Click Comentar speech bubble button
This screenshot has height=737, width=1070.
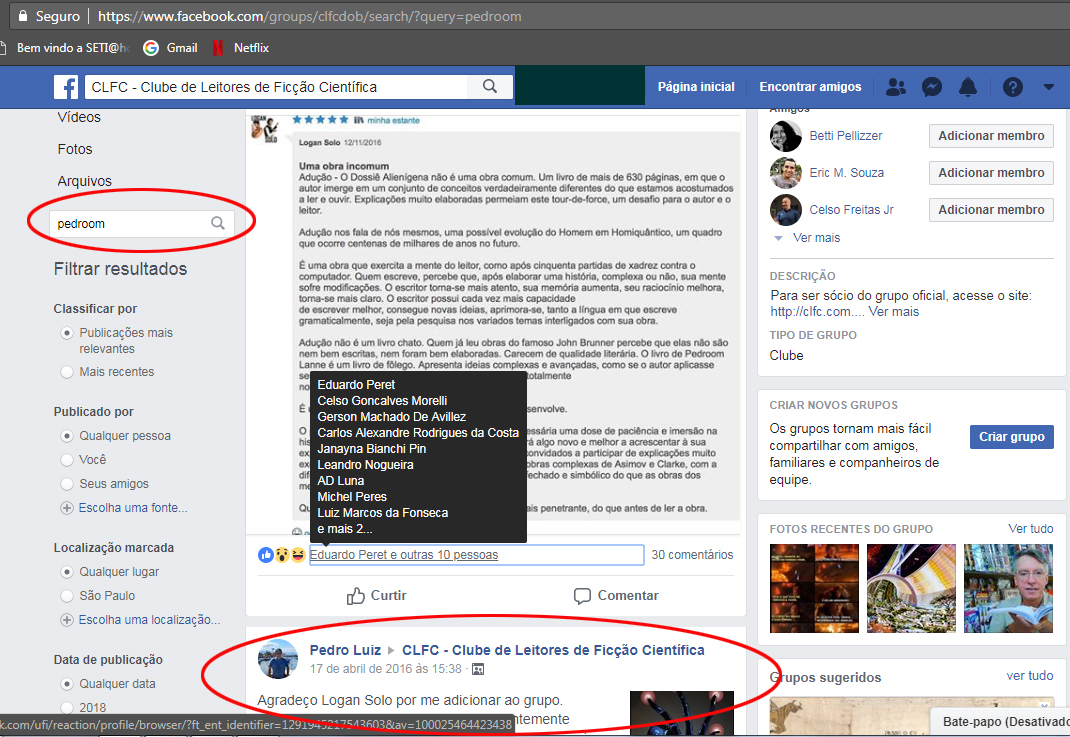coord(616,596)
